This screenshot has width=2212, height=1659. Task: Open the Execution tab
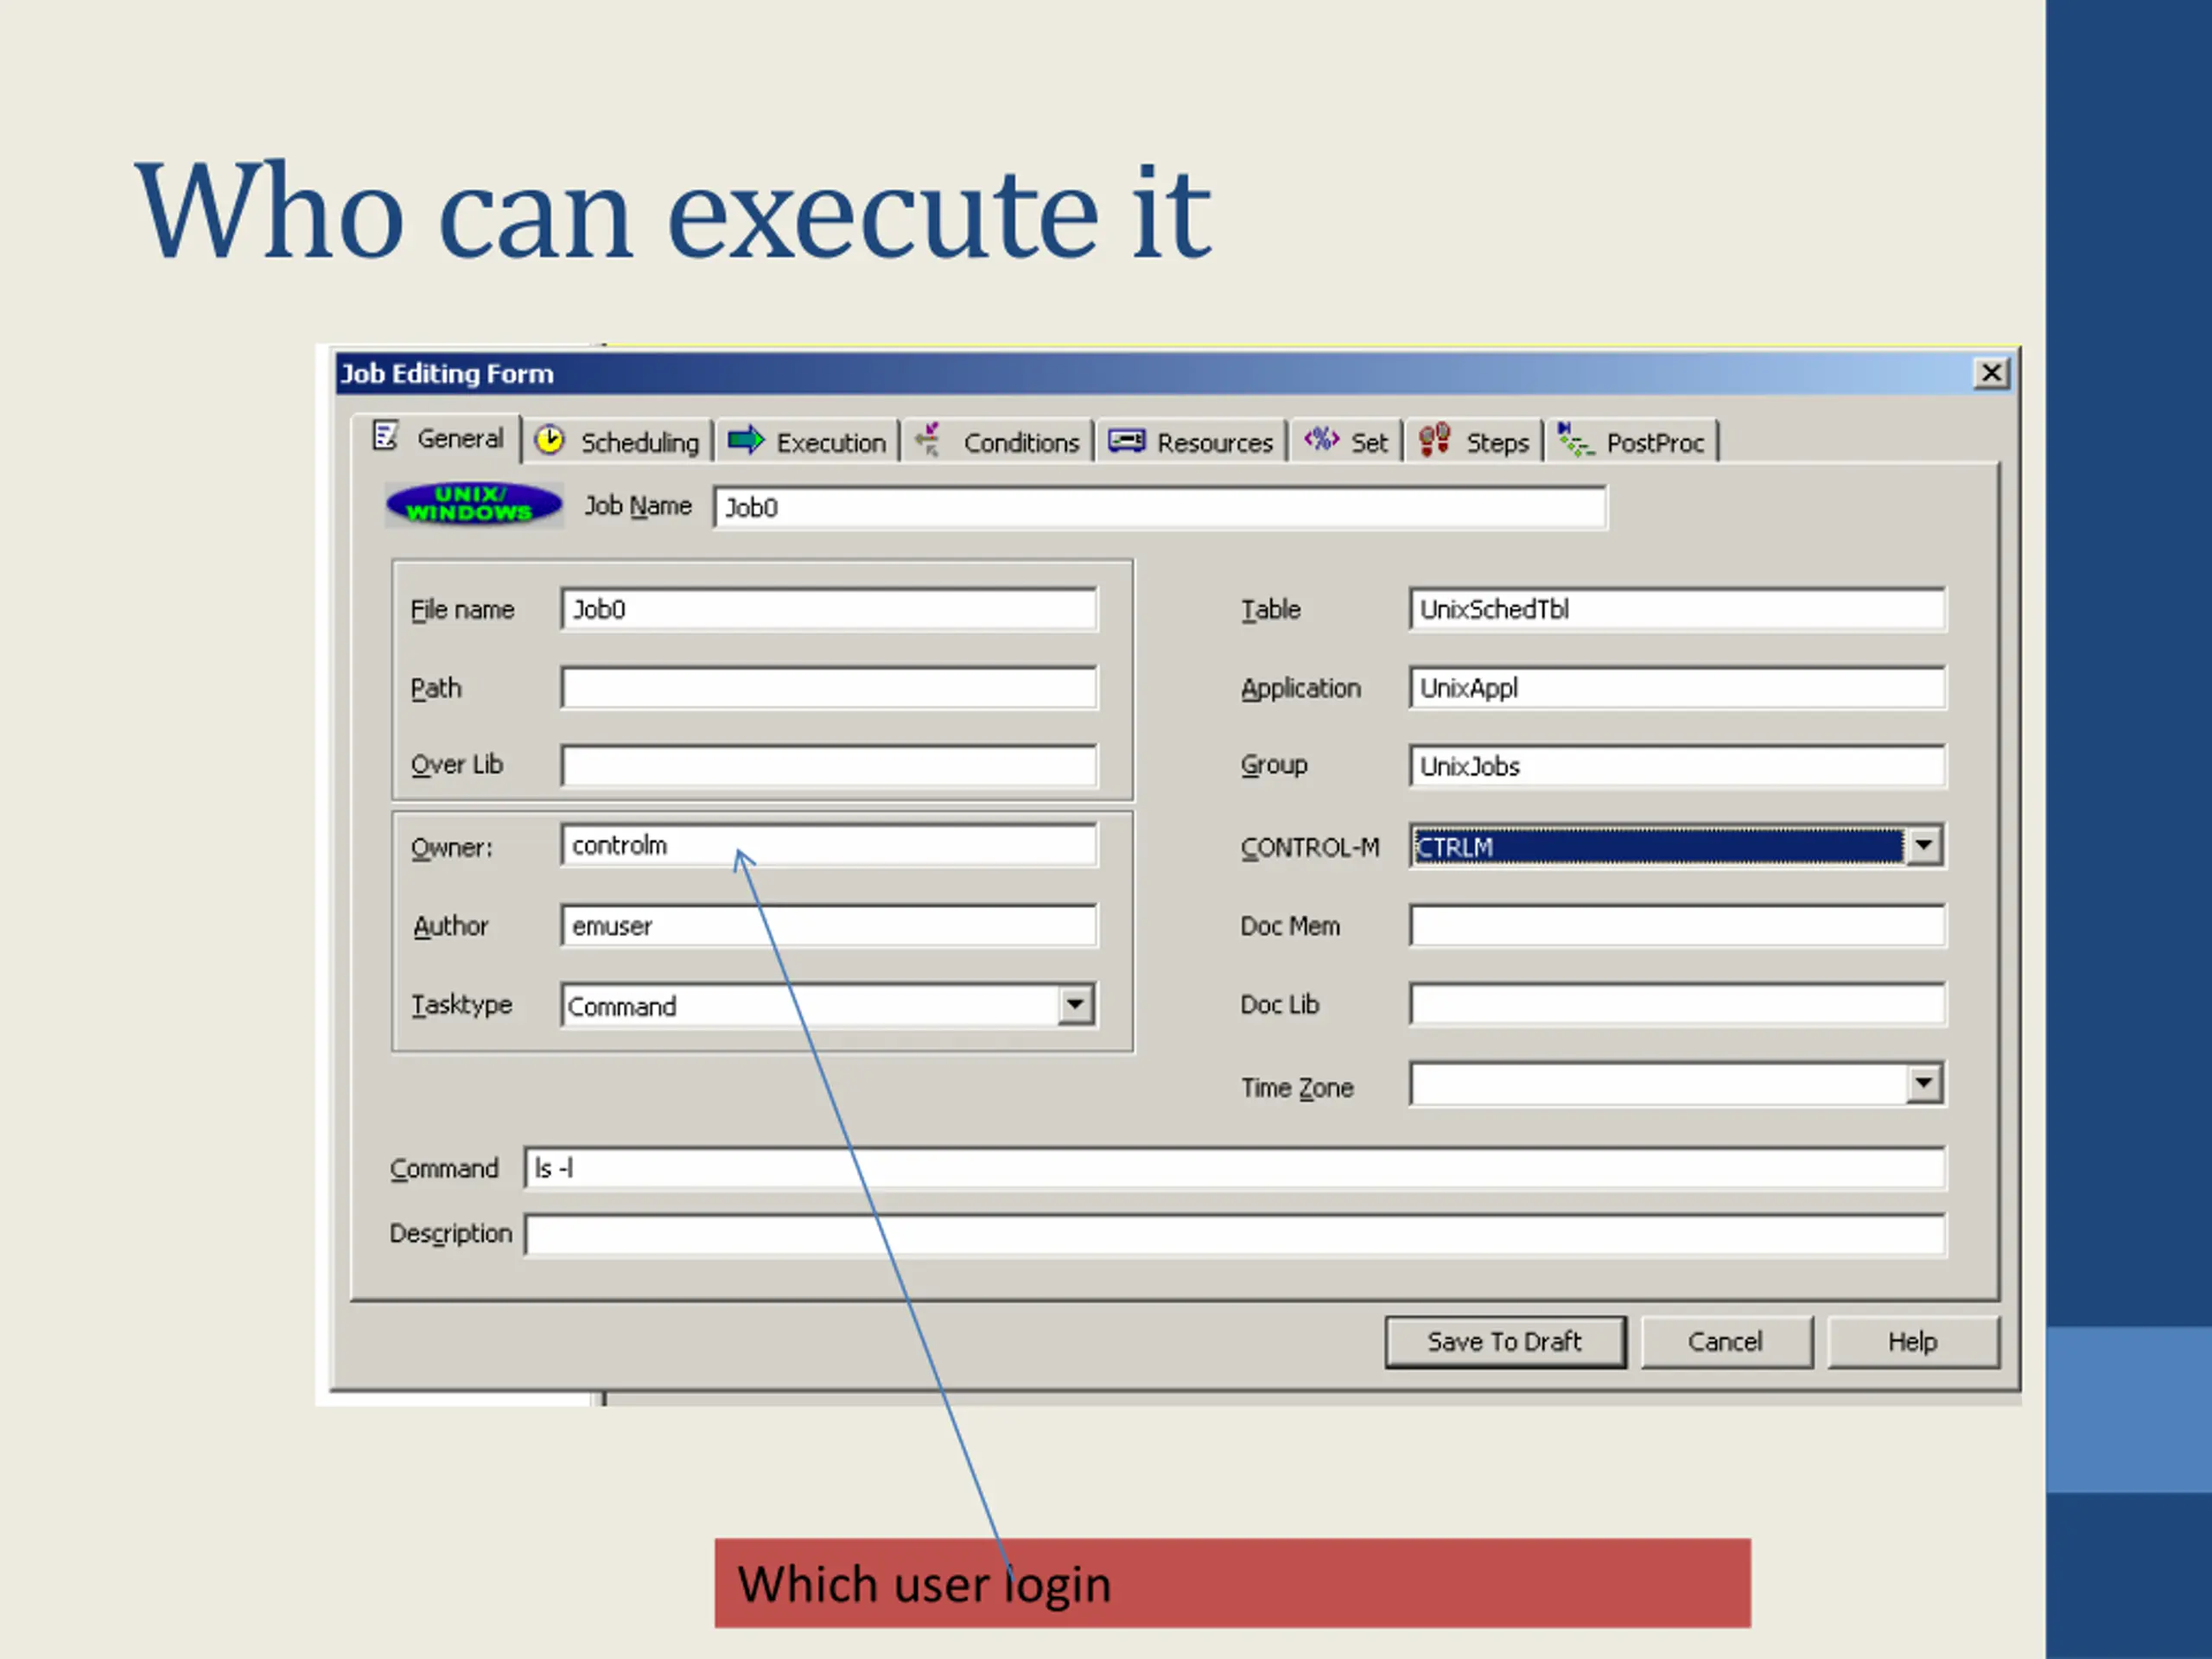coord(807,441)
